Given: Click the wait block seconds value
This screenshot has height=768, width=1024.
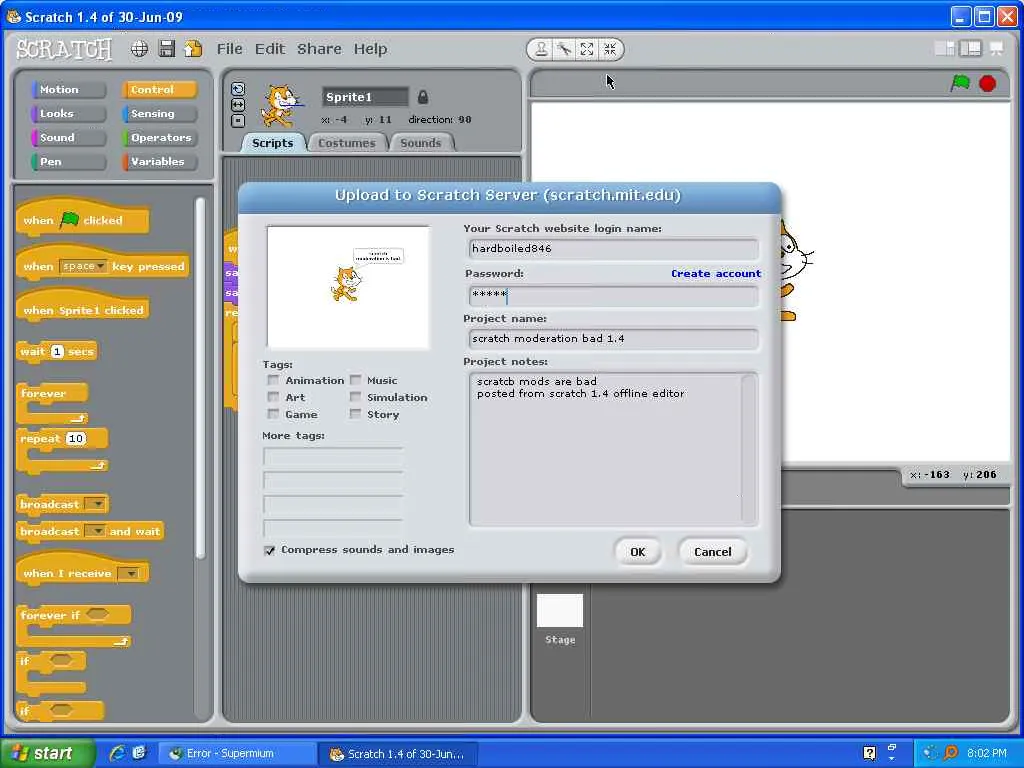Looking at the screenshot, I should [x=57, y=351].
